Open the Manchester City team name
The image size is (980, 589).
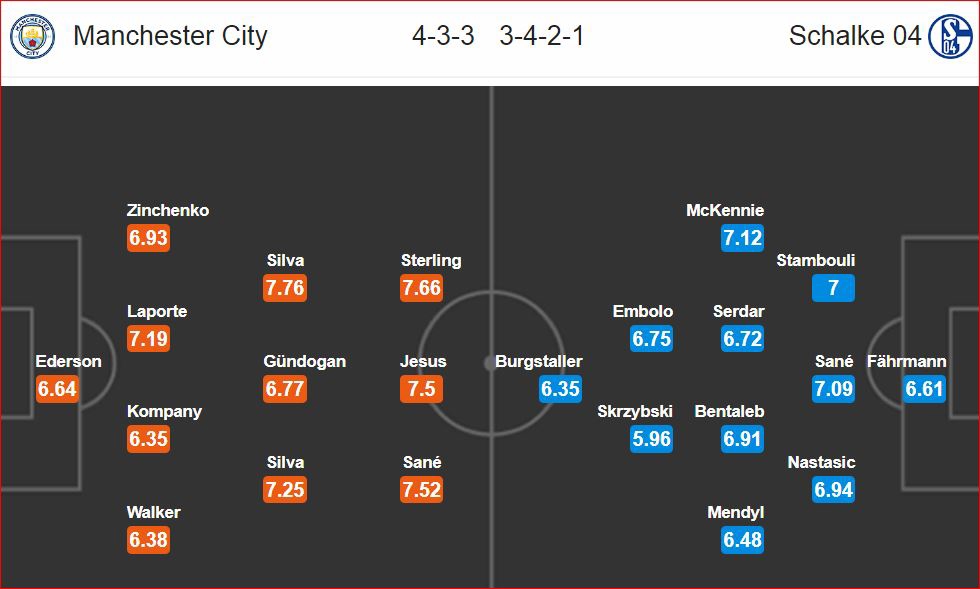coord(170,36)
